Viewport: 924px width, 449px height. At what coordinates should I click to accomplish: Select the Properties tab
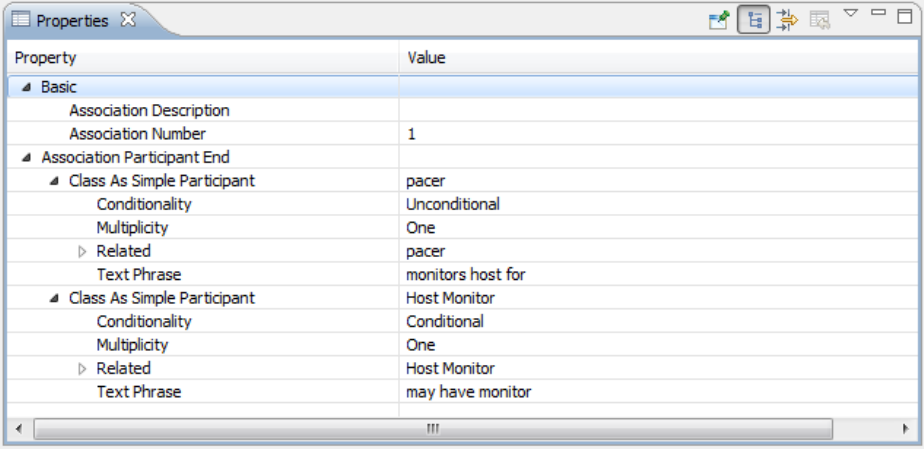click(x=72, y=20)
